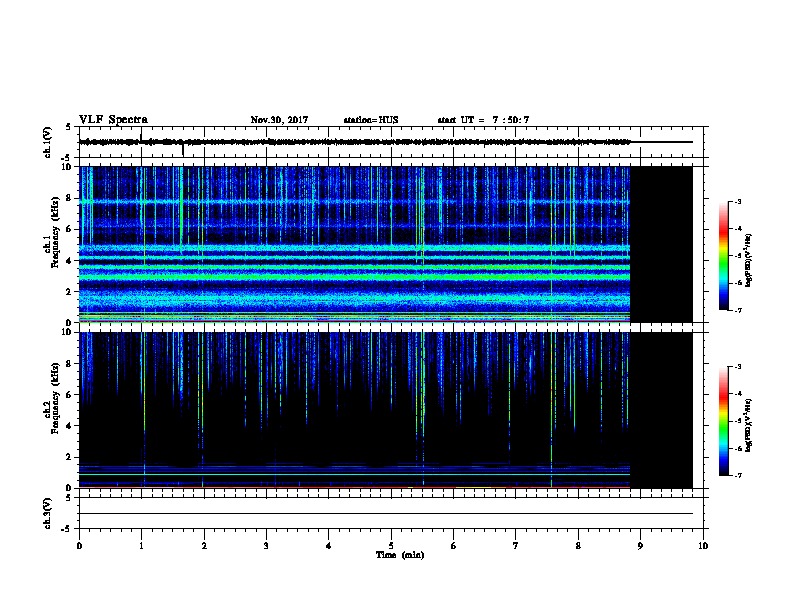Click the ch.1 color scale log(PSD) label
Screen dimensions: 792x612
[x=748, y=261]
